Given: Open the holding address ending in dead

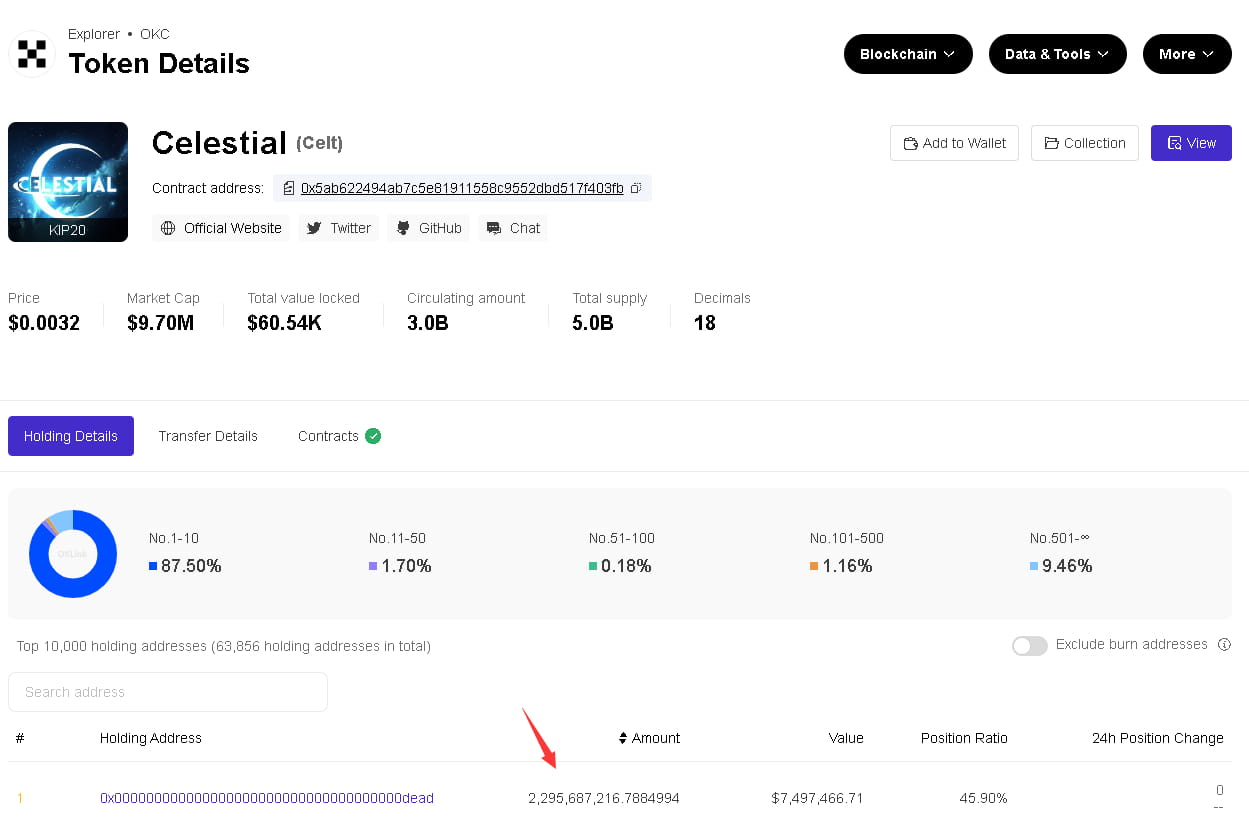Looking at the screenshot, I should 267,798.
